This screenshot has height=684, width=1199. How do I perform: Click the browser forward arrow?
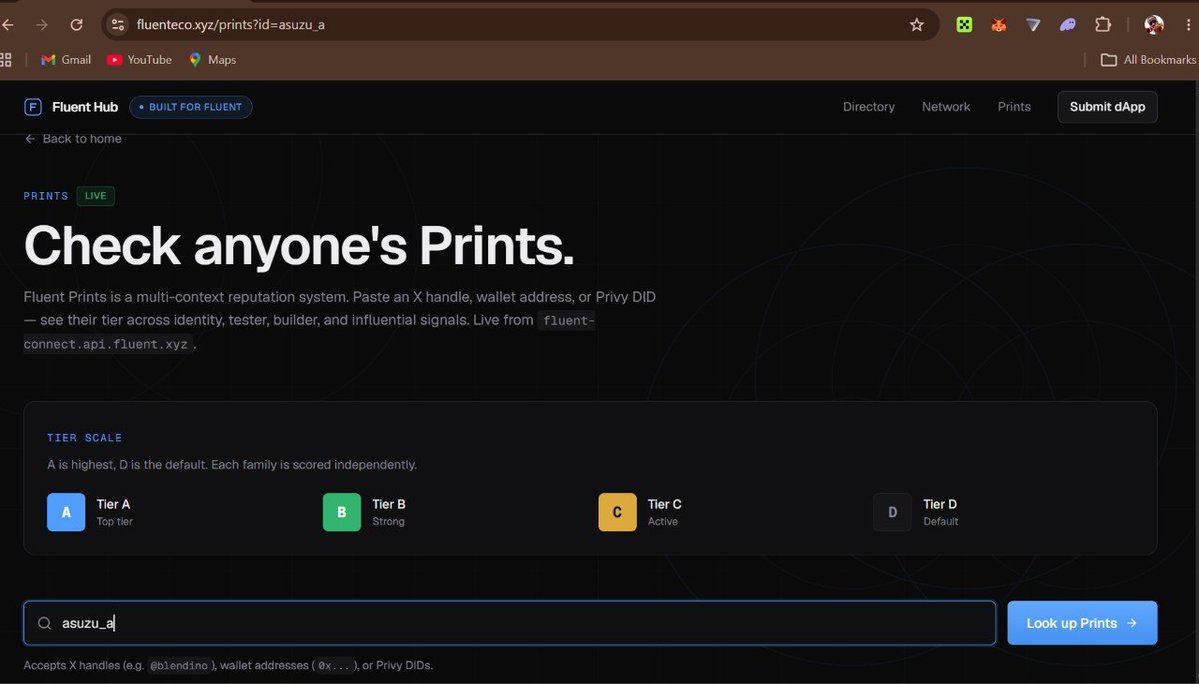(x=41, y=24)
